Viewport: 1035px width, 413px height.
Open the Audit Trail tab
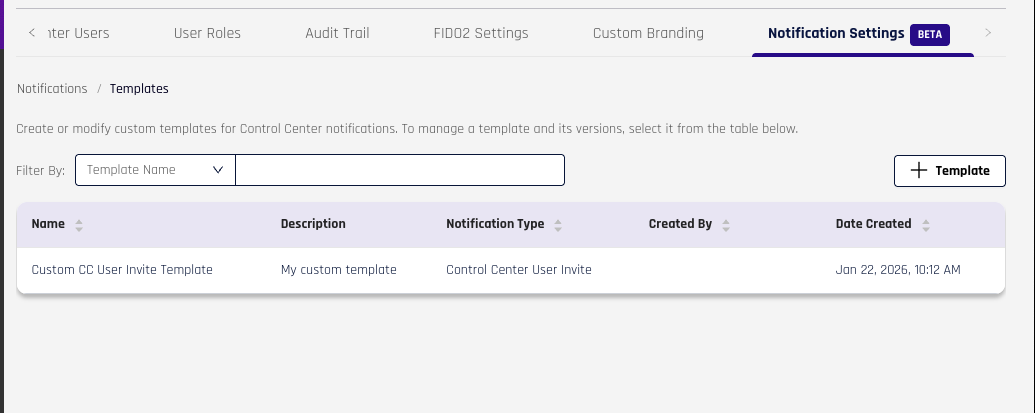(x=337, y=33)
